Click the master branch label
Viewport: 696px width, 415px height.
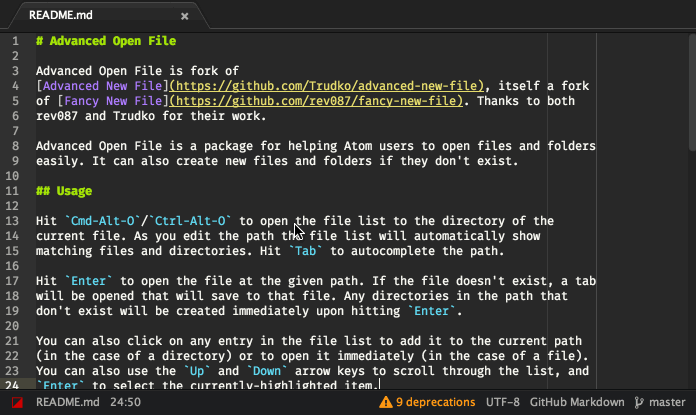(667, 402)
